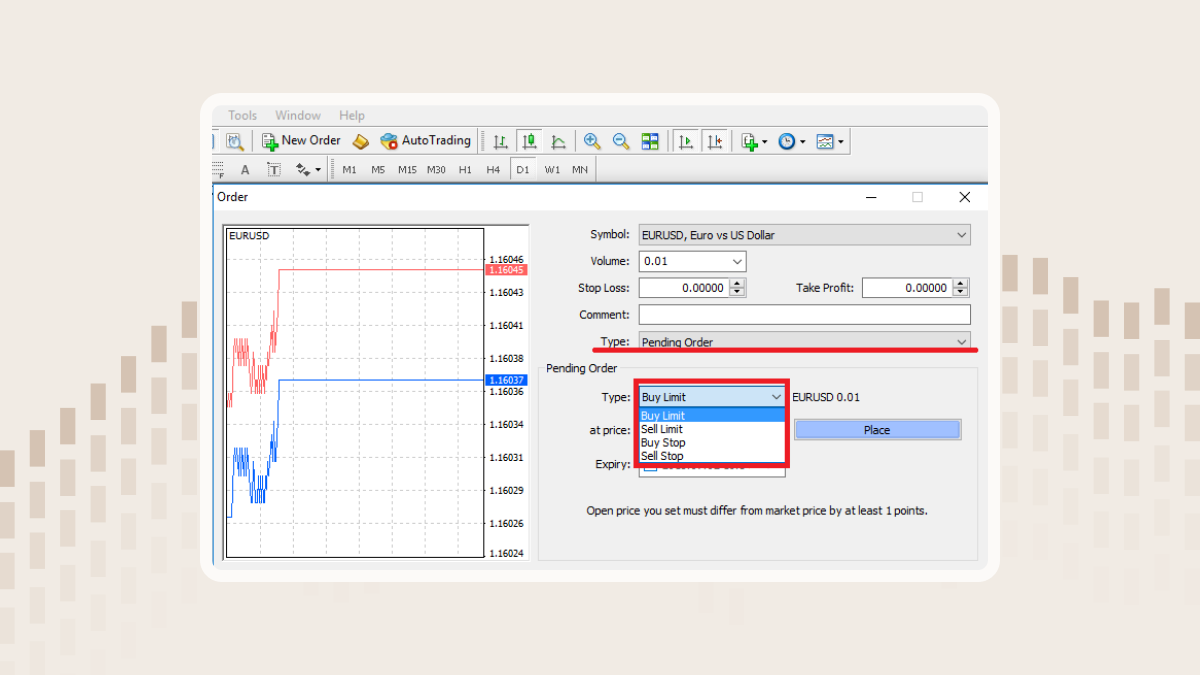Screen dimensions: 1200x675
Task: Expand the Templates dropdown arrow
Action: pos(841,142)
